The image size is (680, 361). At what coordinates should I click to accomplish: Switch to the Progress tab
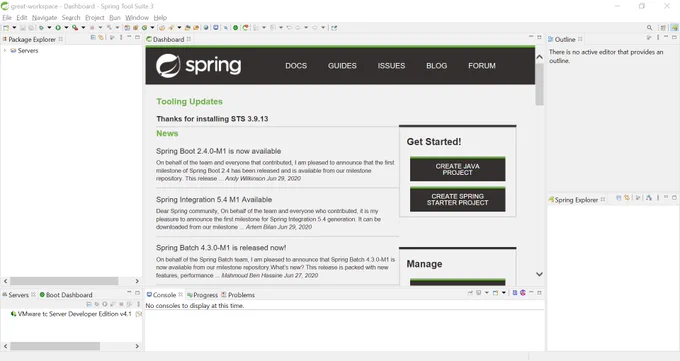(203, 295)
